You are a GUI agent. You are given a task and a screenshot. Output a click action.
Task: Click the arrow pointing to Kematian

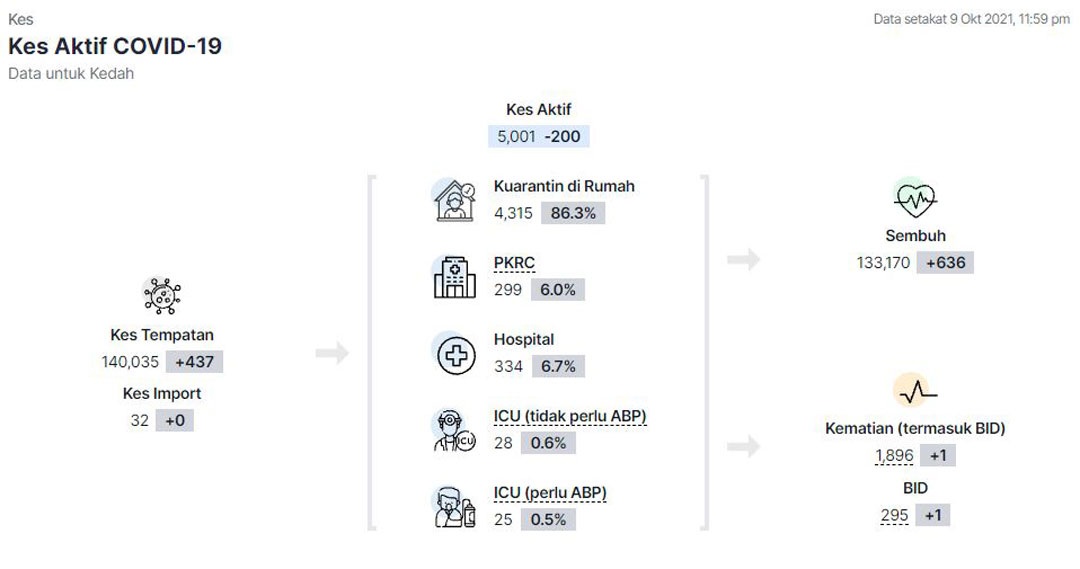[x=743, y=446]
